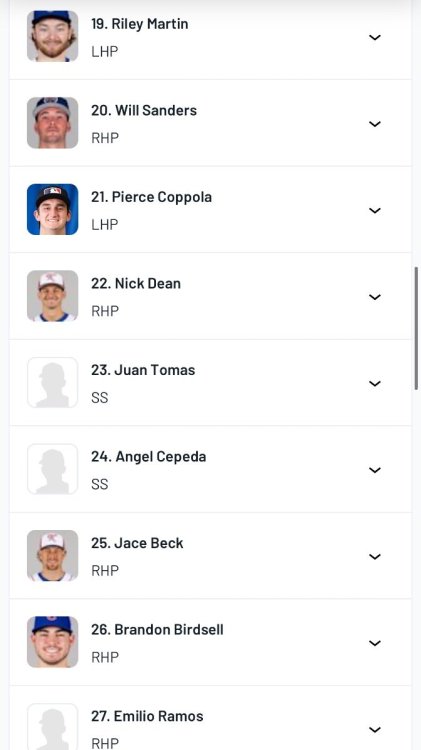Click the 26. Brandon Birdsell name

pos(157,629)
